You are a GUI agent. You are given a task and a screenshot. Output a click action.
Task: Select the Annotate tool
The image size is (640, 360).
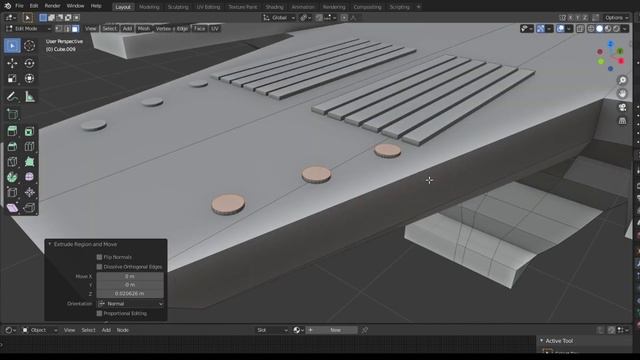(12, 97)
